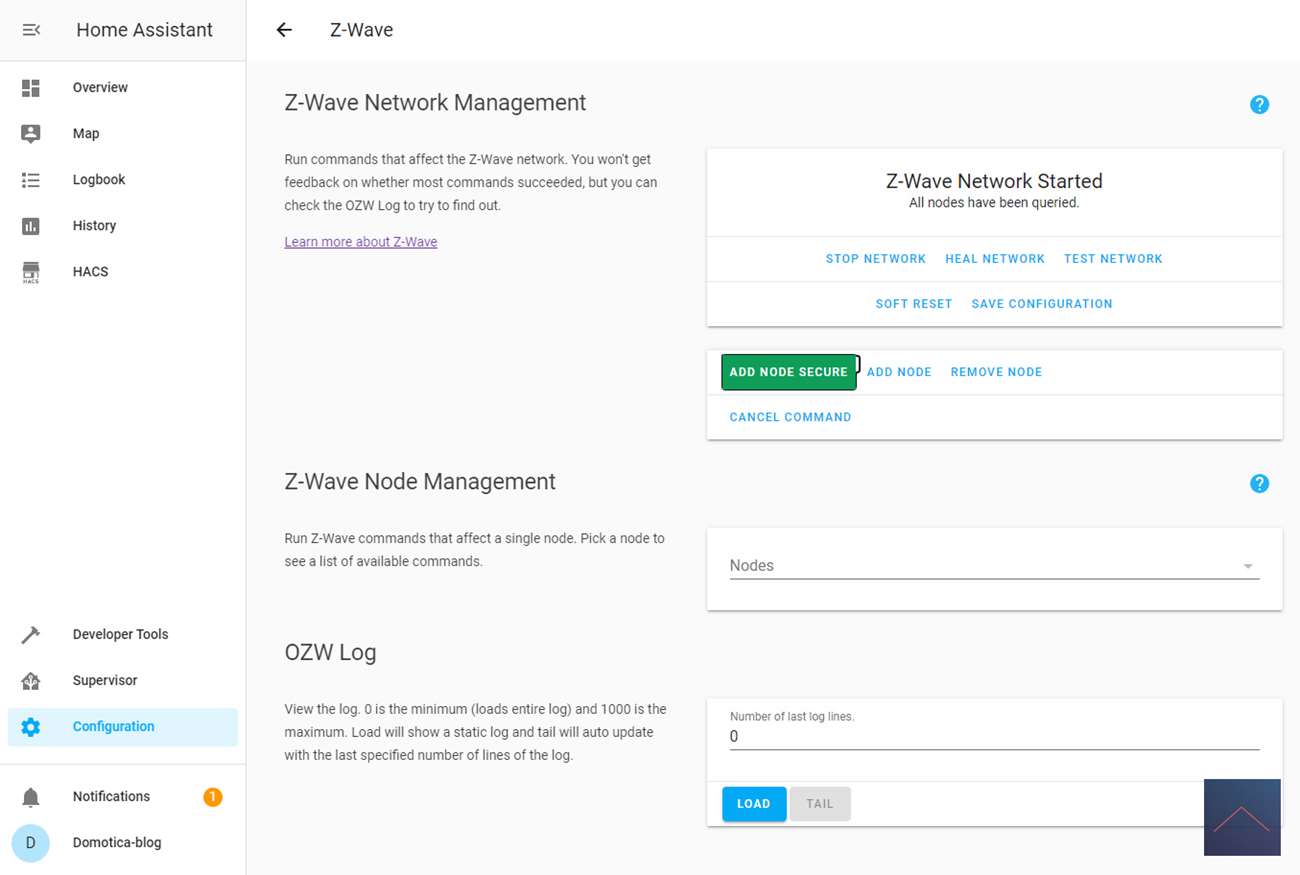The width and height of the screenshot is (1300, 875).
Task: Click the back arrow next to Z-Wave
Action: (284, 30)
